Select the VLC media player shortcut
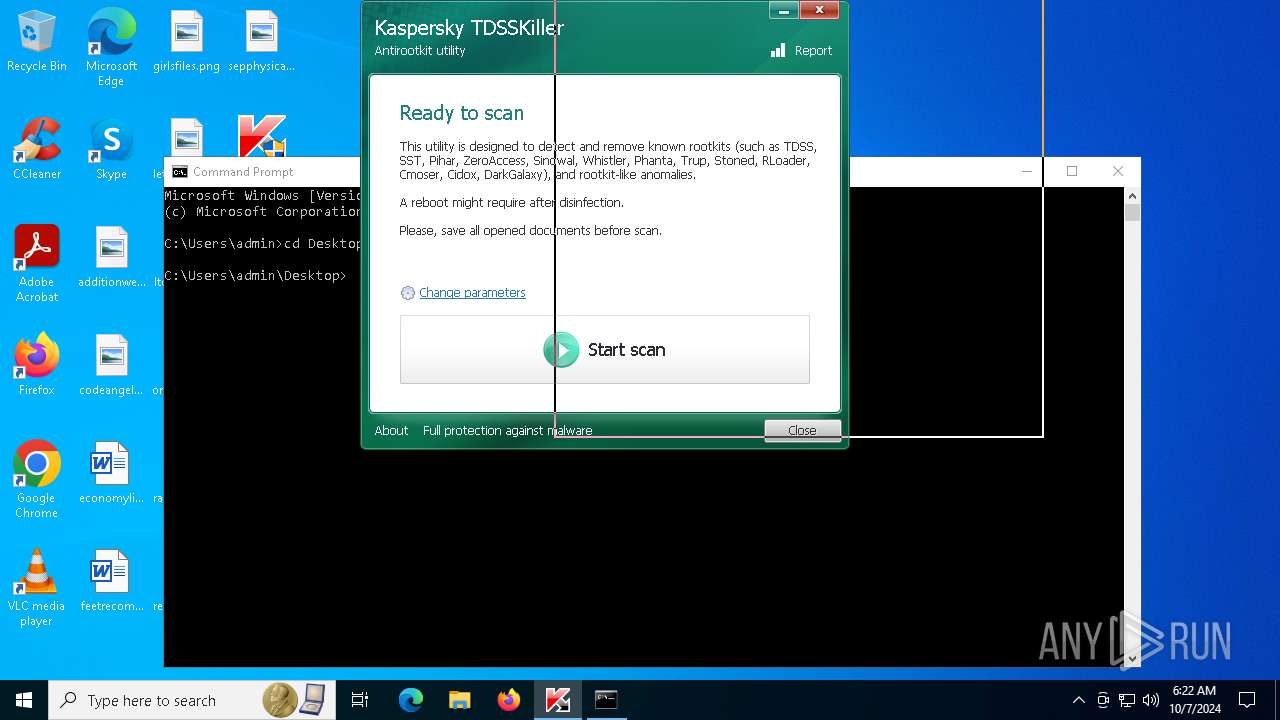The height and width of the screenshot is (720, 1280). [37, 587]
